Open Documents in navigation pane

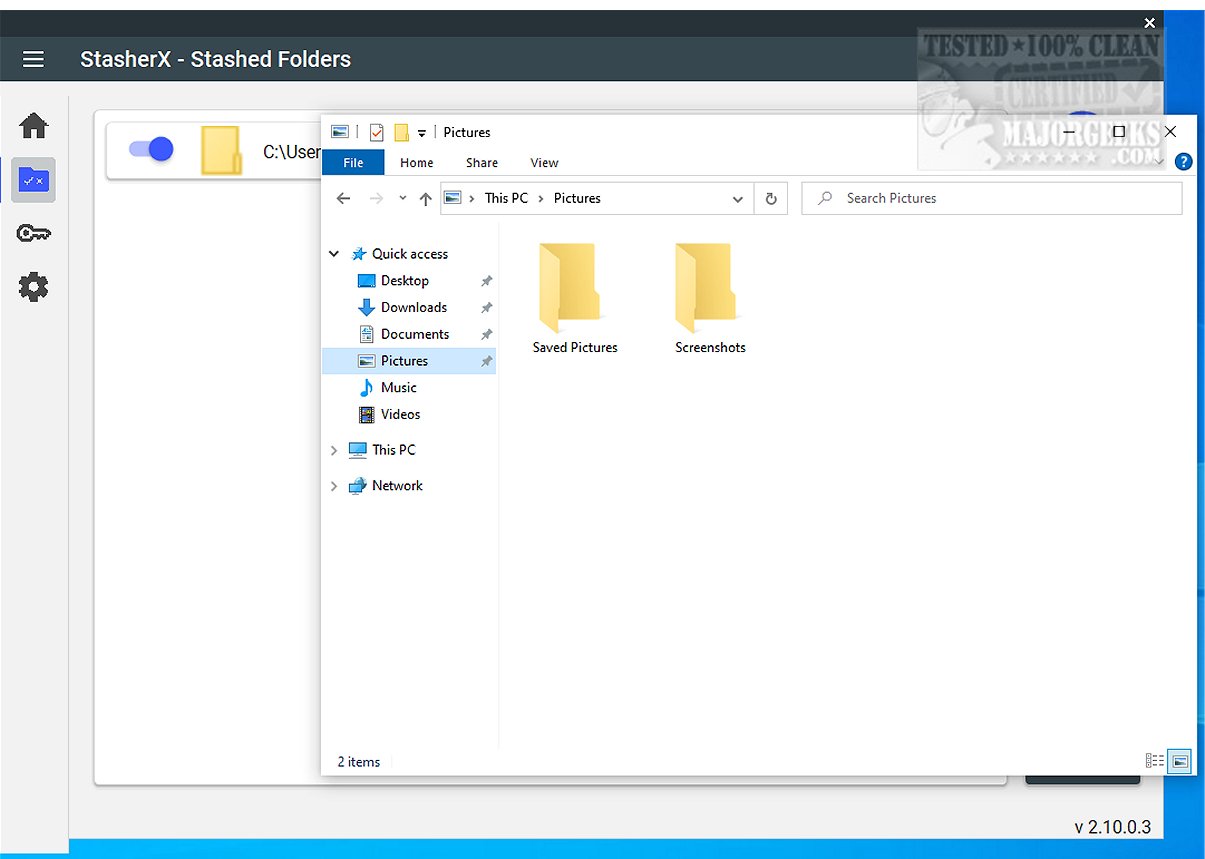pos(415,334)
